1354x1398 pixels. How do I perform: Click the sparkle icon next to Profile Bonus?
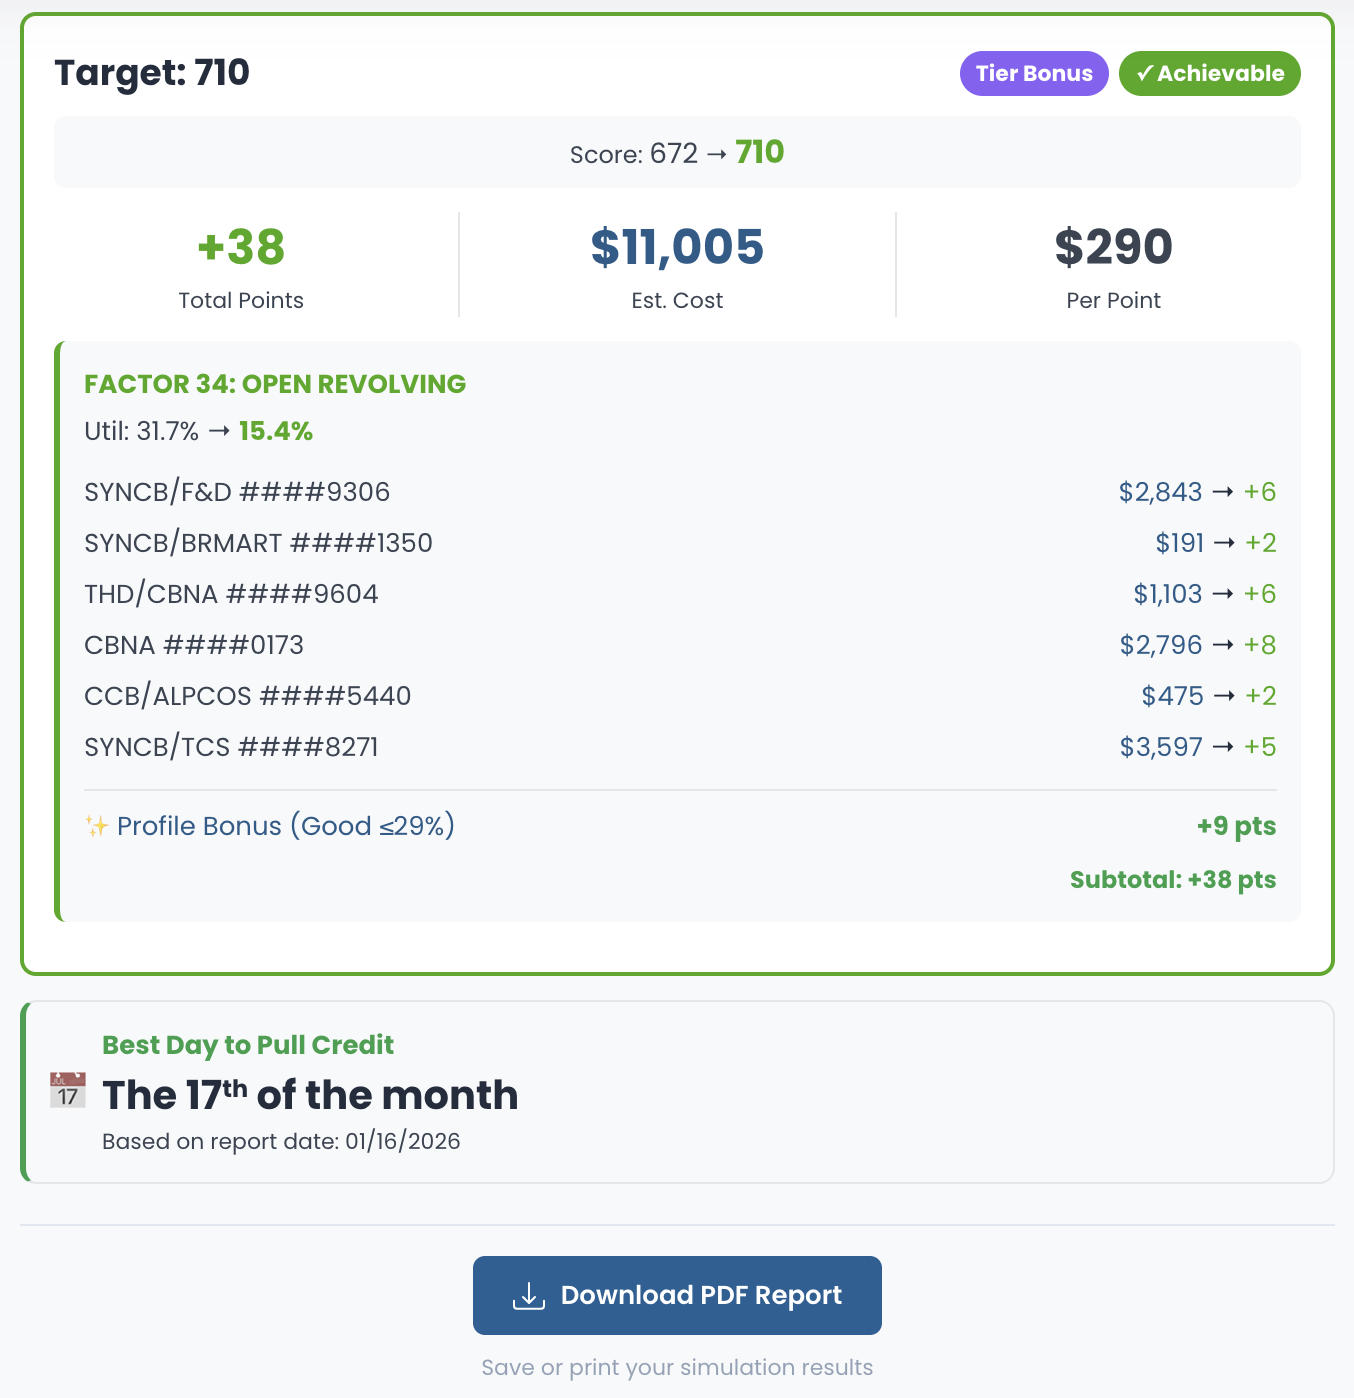(x=95, y=826)
